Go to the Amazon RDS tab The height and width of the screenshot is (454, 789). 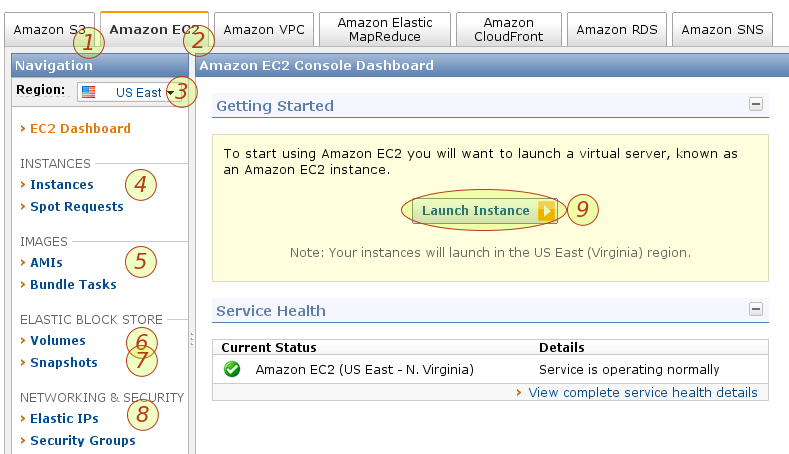point(617,29)
